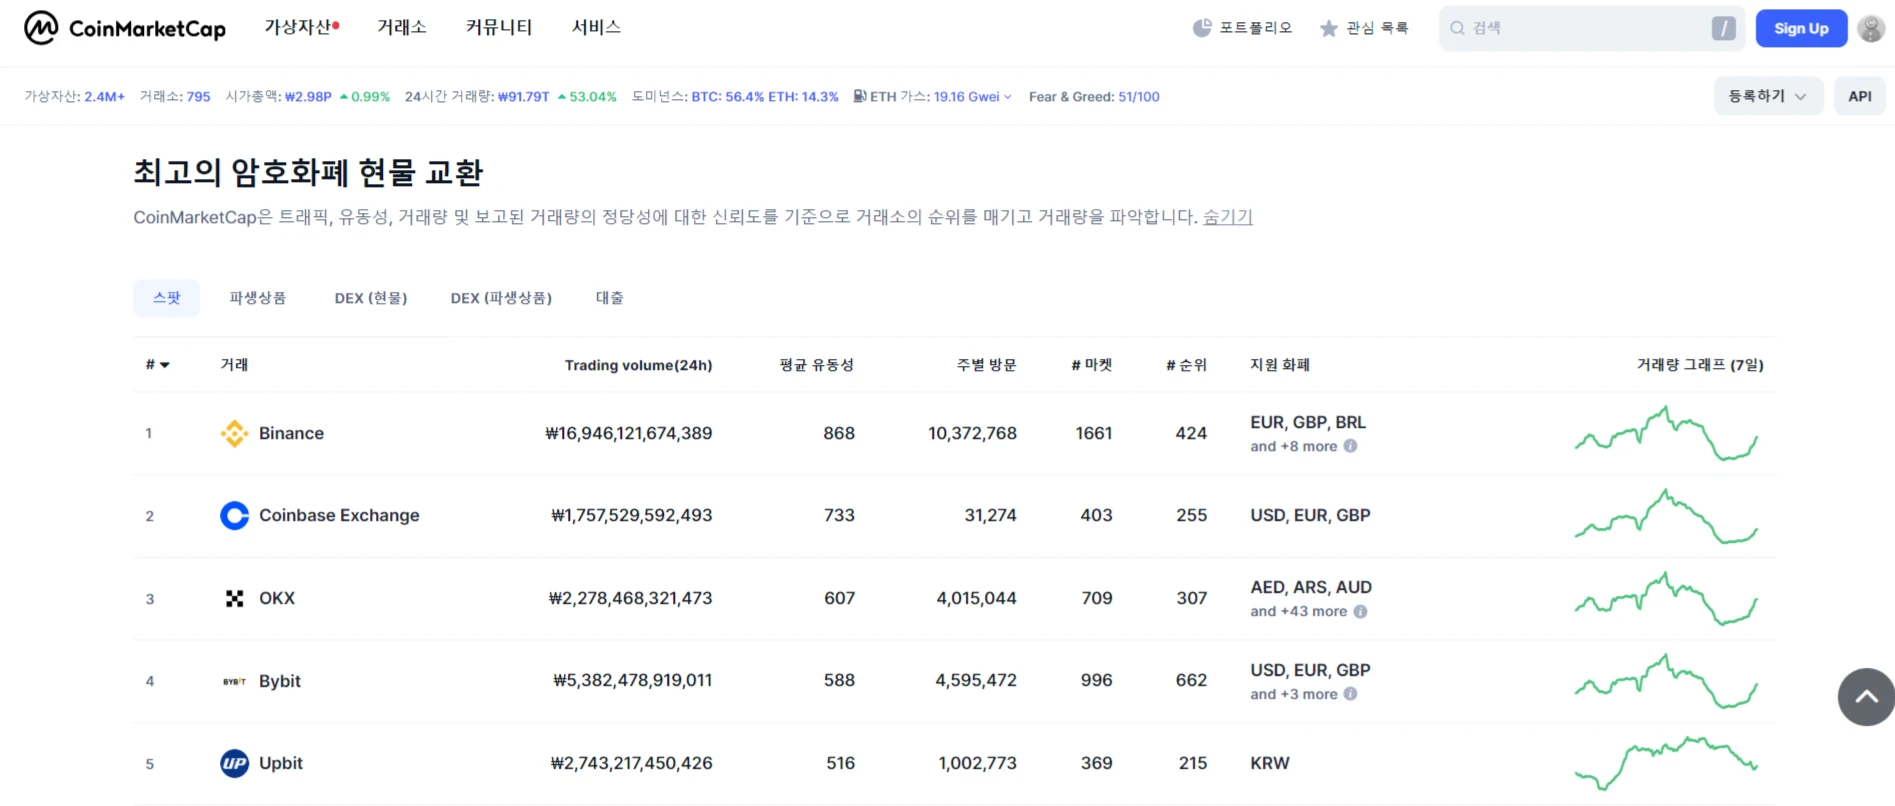The height and width of the screenshot is (806, 1895).
Task: Click Upbit supported currency KRW
Action: pos(1270,763)
